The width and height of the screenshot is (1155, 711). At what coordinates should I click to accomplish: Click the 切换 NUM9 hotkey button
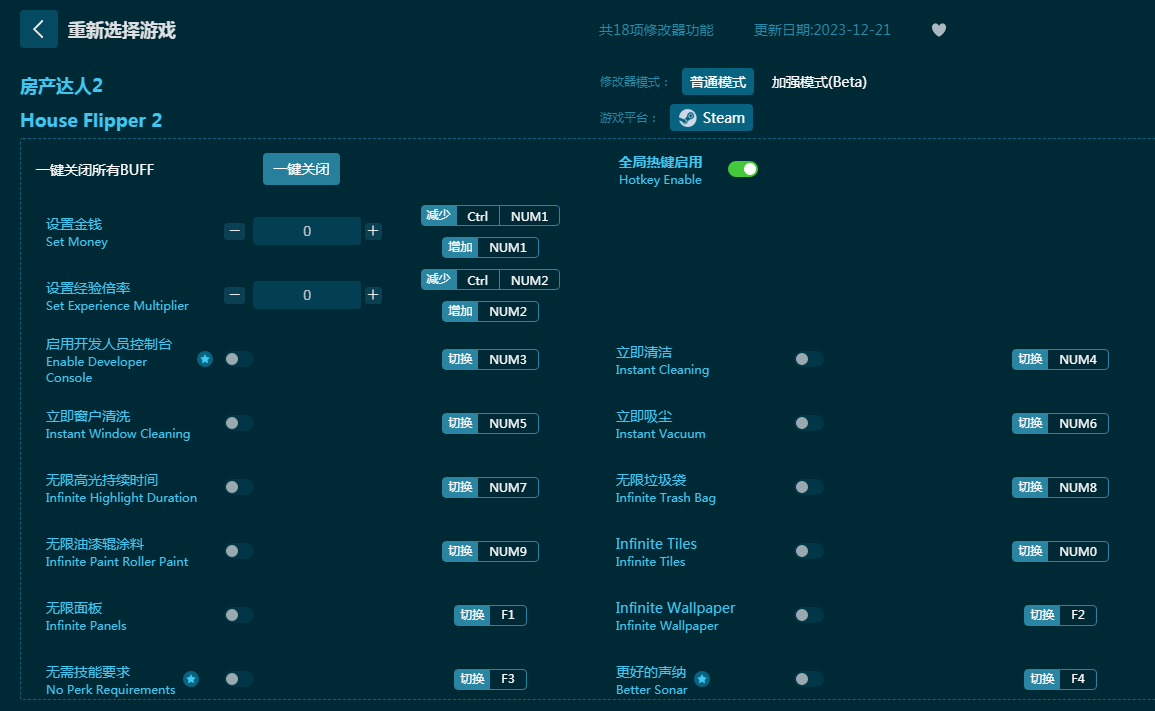pos(490,552)
